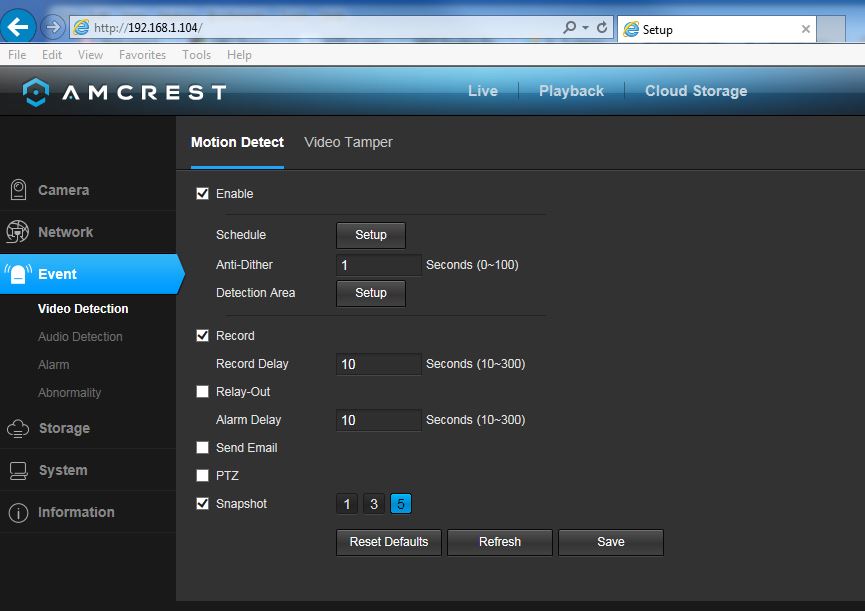Enable the Relay-Out checkbox
865x611 pixels.
202,392
